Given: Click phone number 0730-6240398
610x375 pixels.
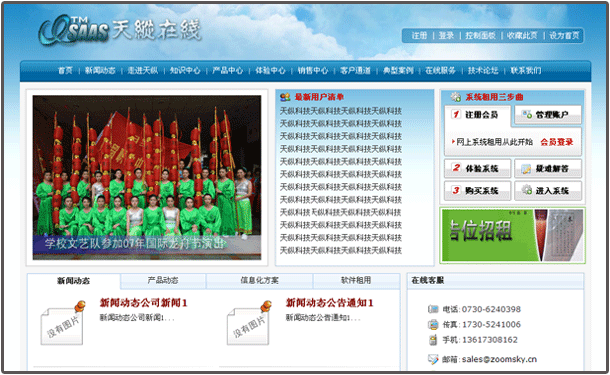Looking at the screenshot, I should [x=491, y=309].
